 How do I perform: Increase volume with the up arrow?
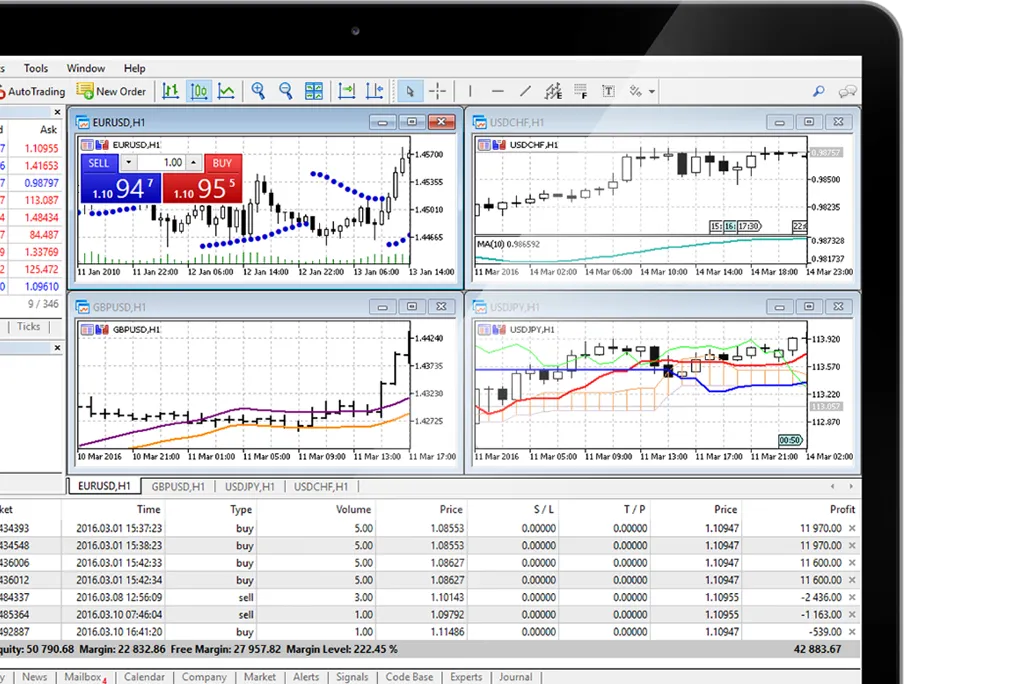tap(194, 162)
